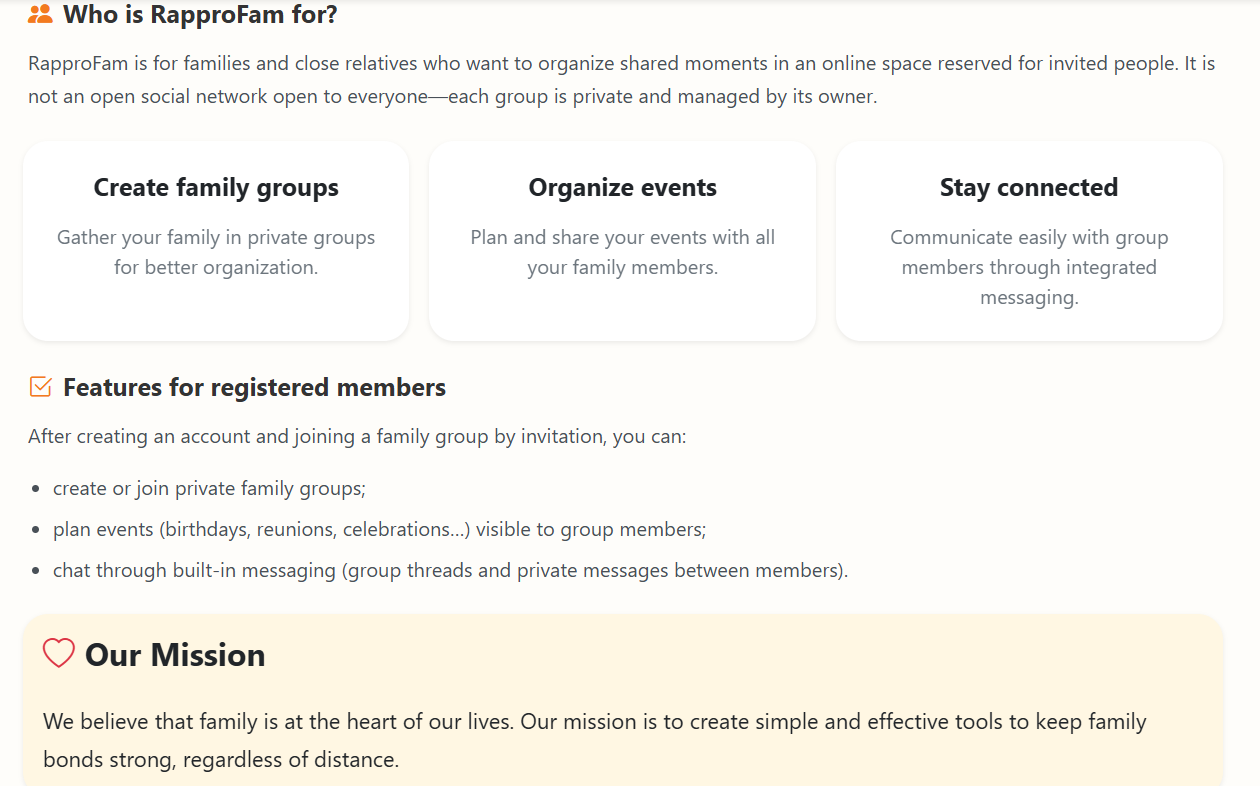Click the Who is RapproFam for? heading
1260x786 pixels.
[200, 15]
